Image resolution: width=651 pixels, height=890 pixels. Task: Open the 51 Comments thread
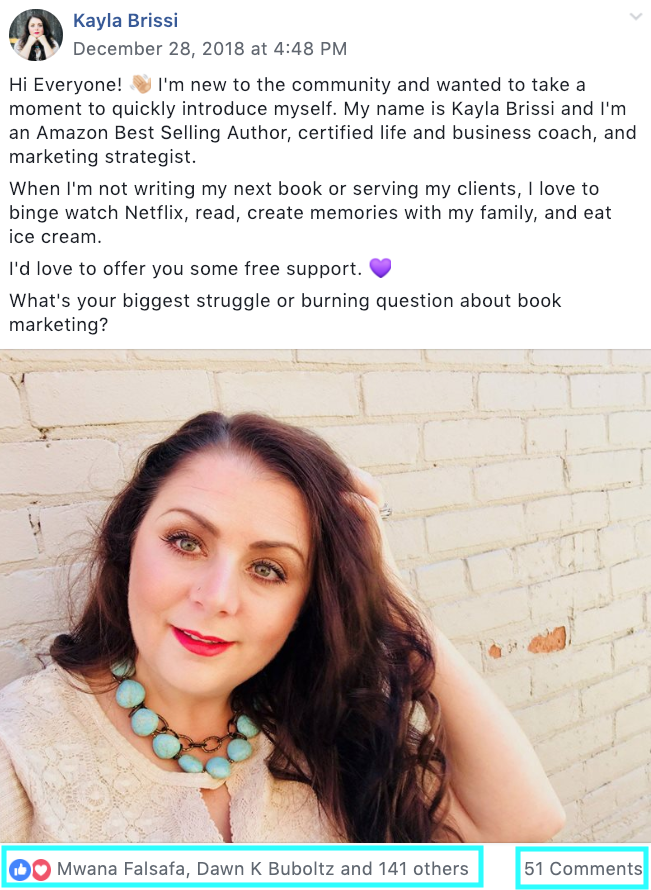click(x=583, y=869)
